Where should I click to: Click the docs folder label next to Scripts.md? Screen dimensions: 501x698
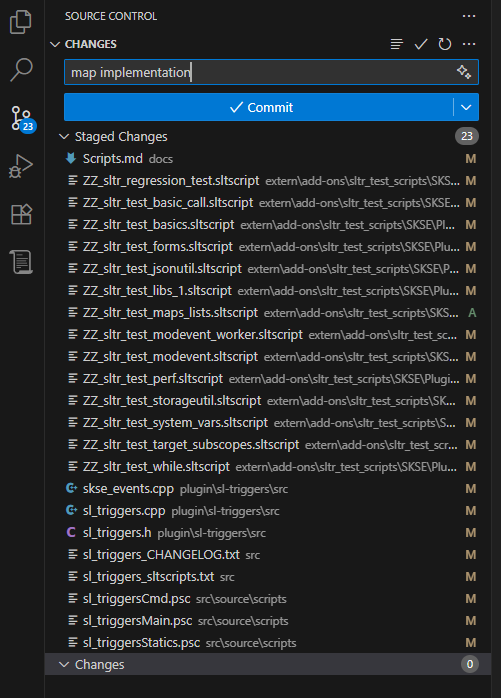[161, 159]
